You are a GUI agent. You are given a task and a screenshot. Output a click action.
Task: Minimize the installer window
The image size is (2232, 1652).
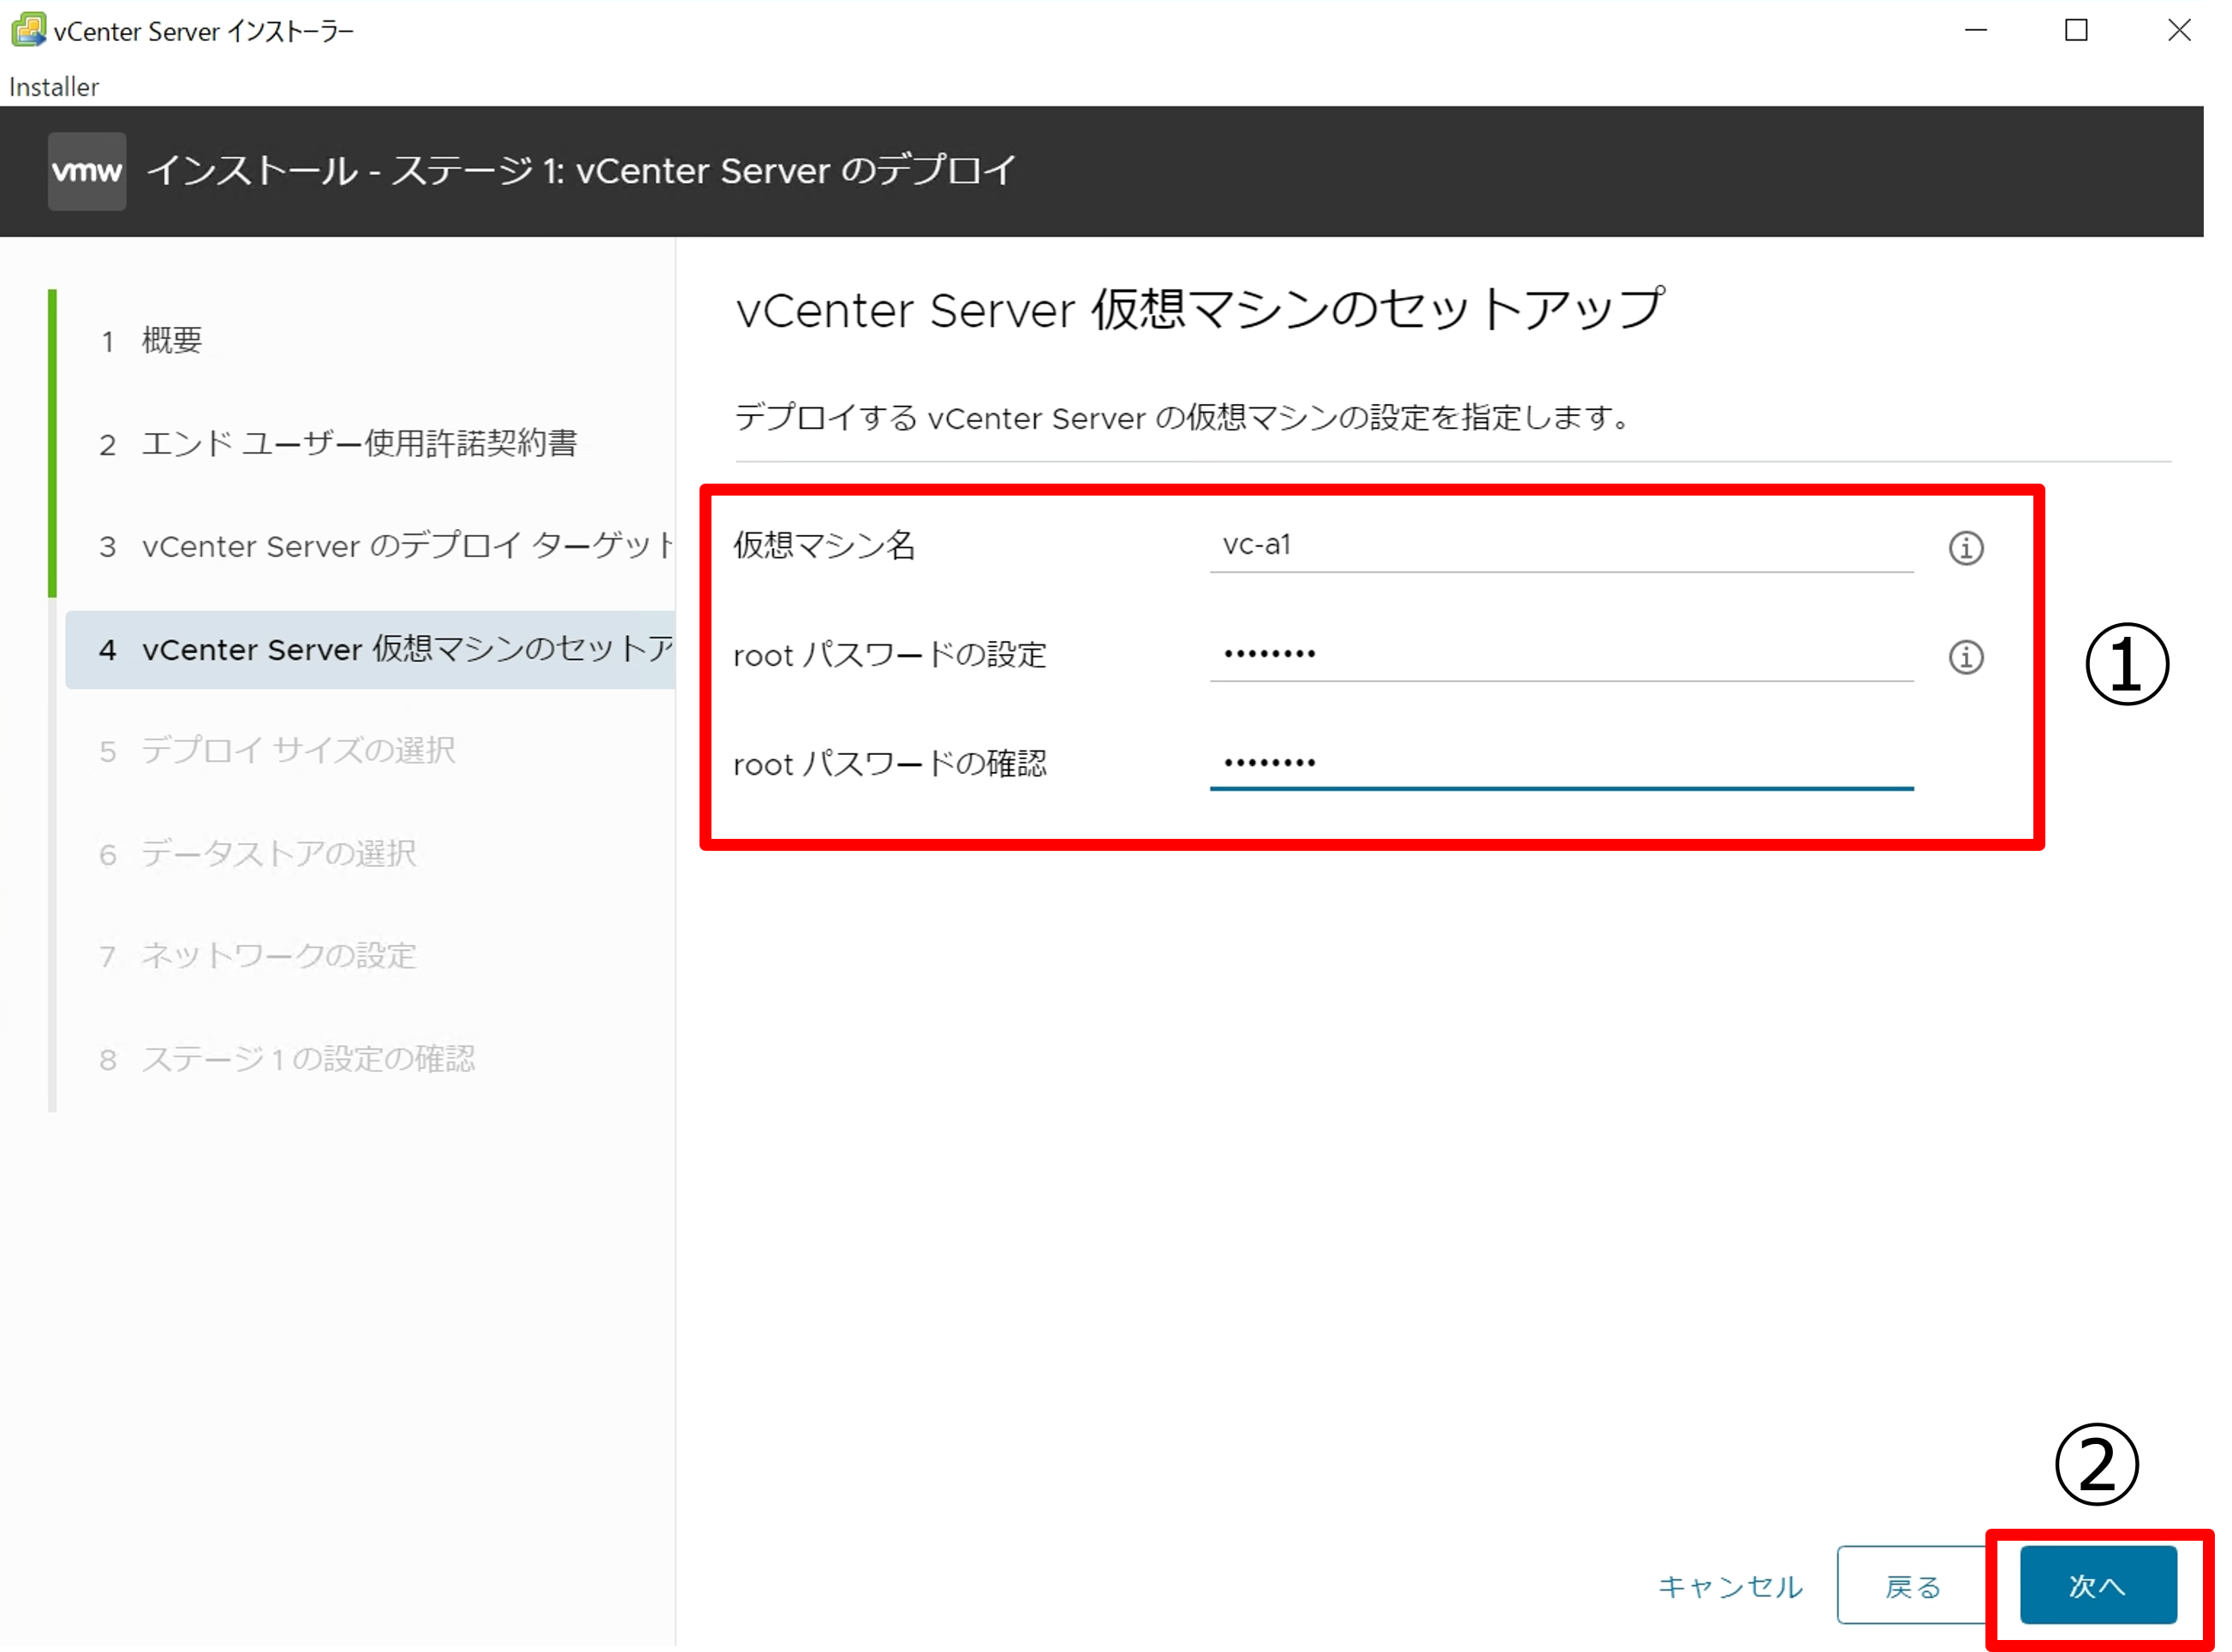pos(1975,30)
